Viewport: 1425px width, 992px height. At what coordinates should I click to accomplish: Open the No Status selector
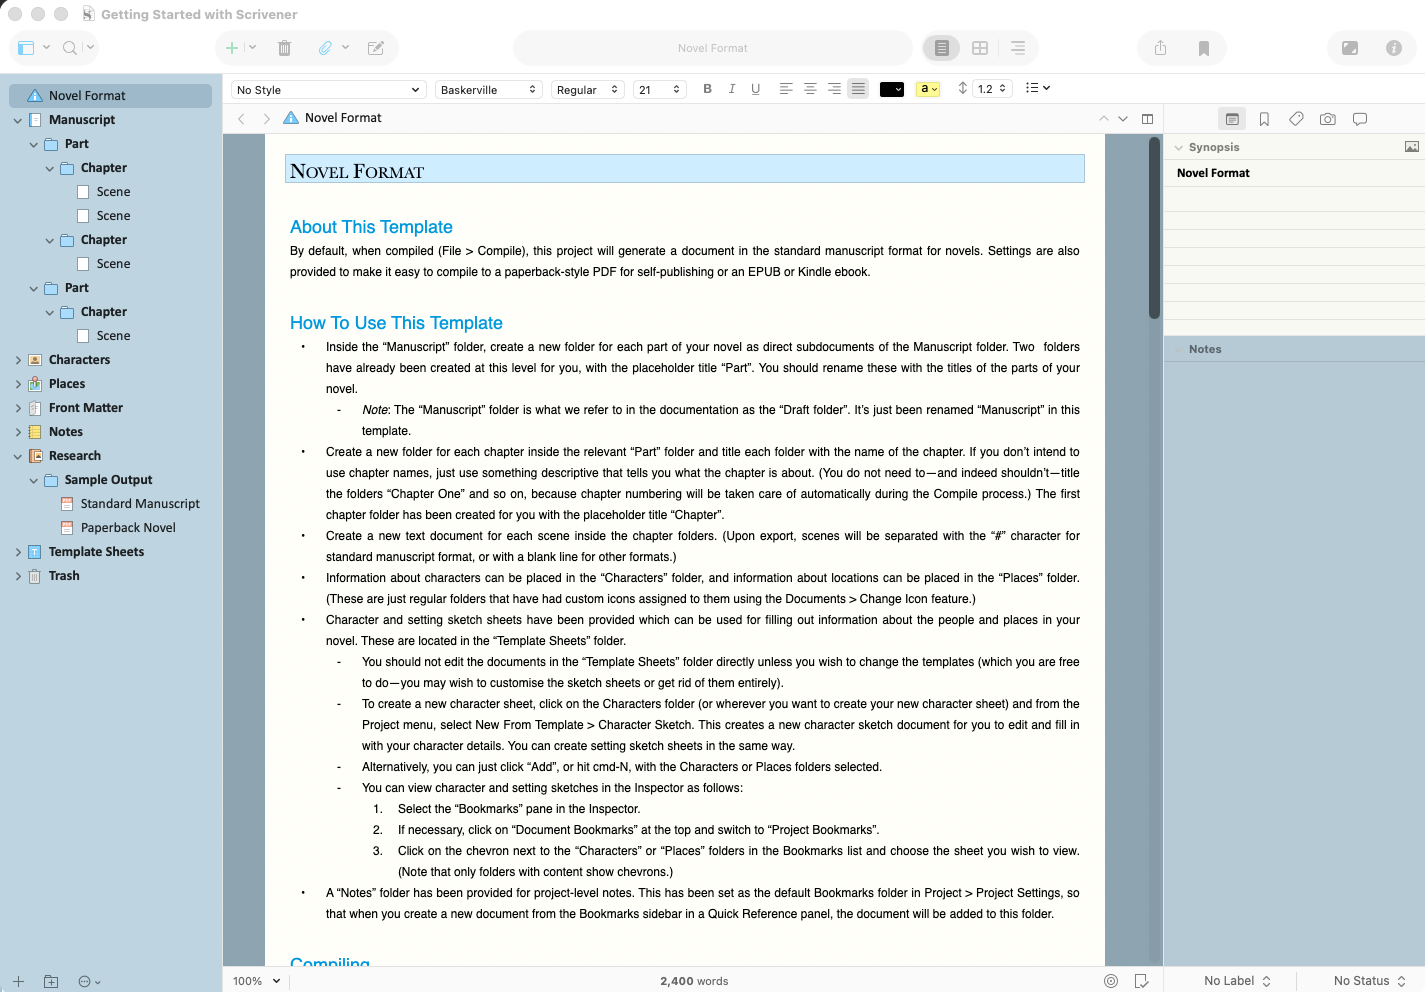click(1369, 981)
